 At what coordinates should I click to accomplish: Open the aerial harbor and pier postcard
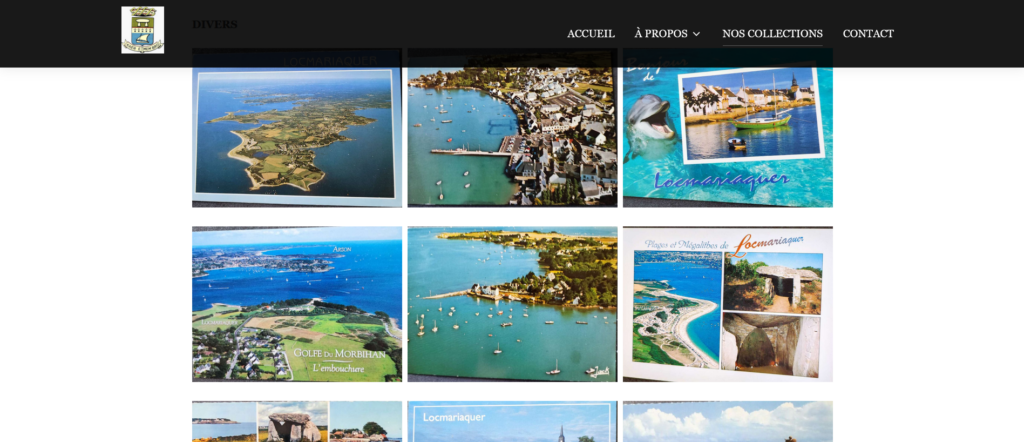coord(512,128)
